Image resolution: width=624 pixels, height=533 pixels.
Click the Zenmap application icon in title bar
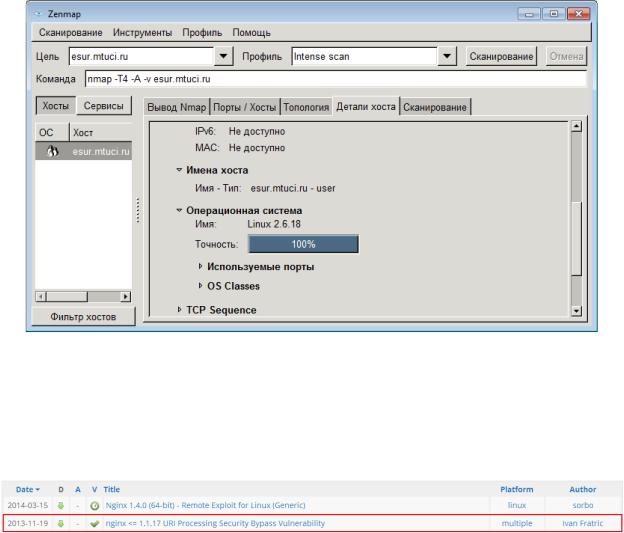[38, 14]
